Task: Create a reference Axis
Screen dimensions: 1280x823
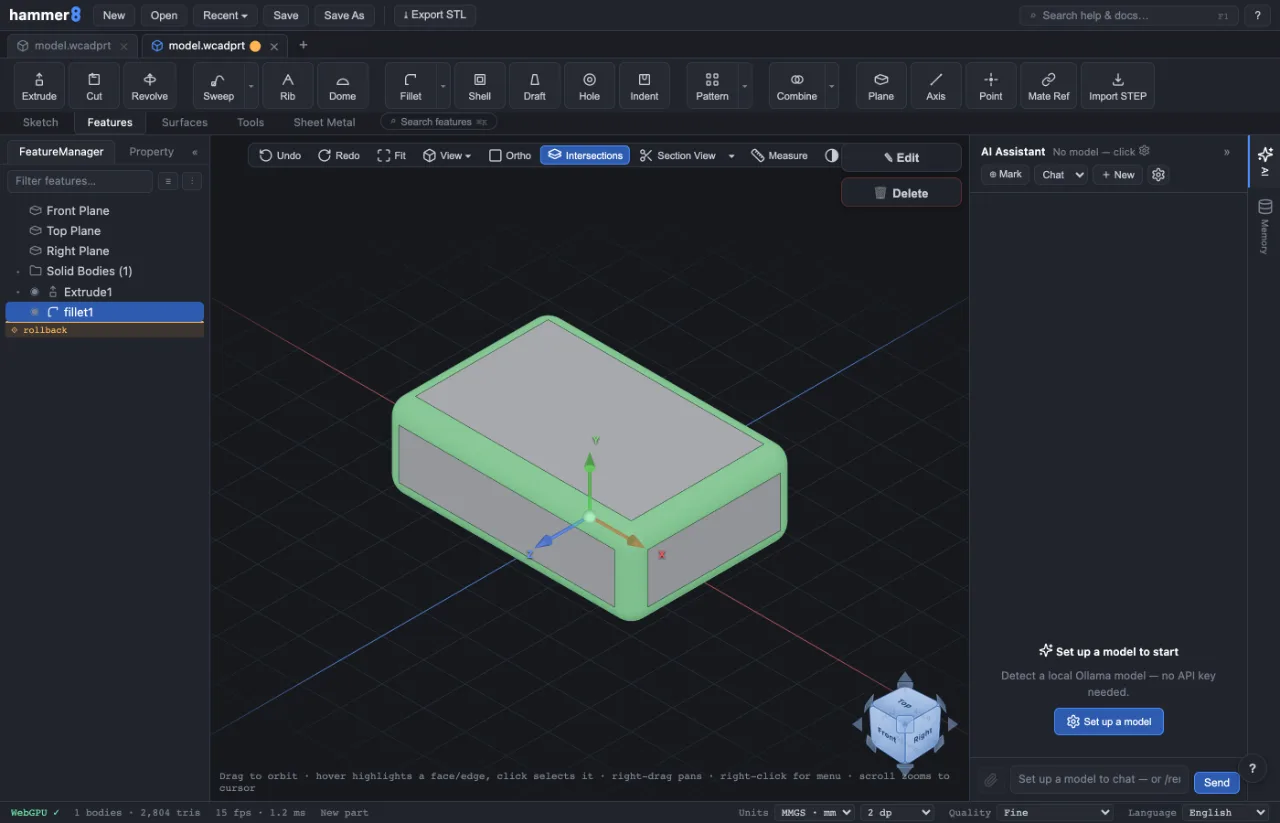Action: click(936, 86)
